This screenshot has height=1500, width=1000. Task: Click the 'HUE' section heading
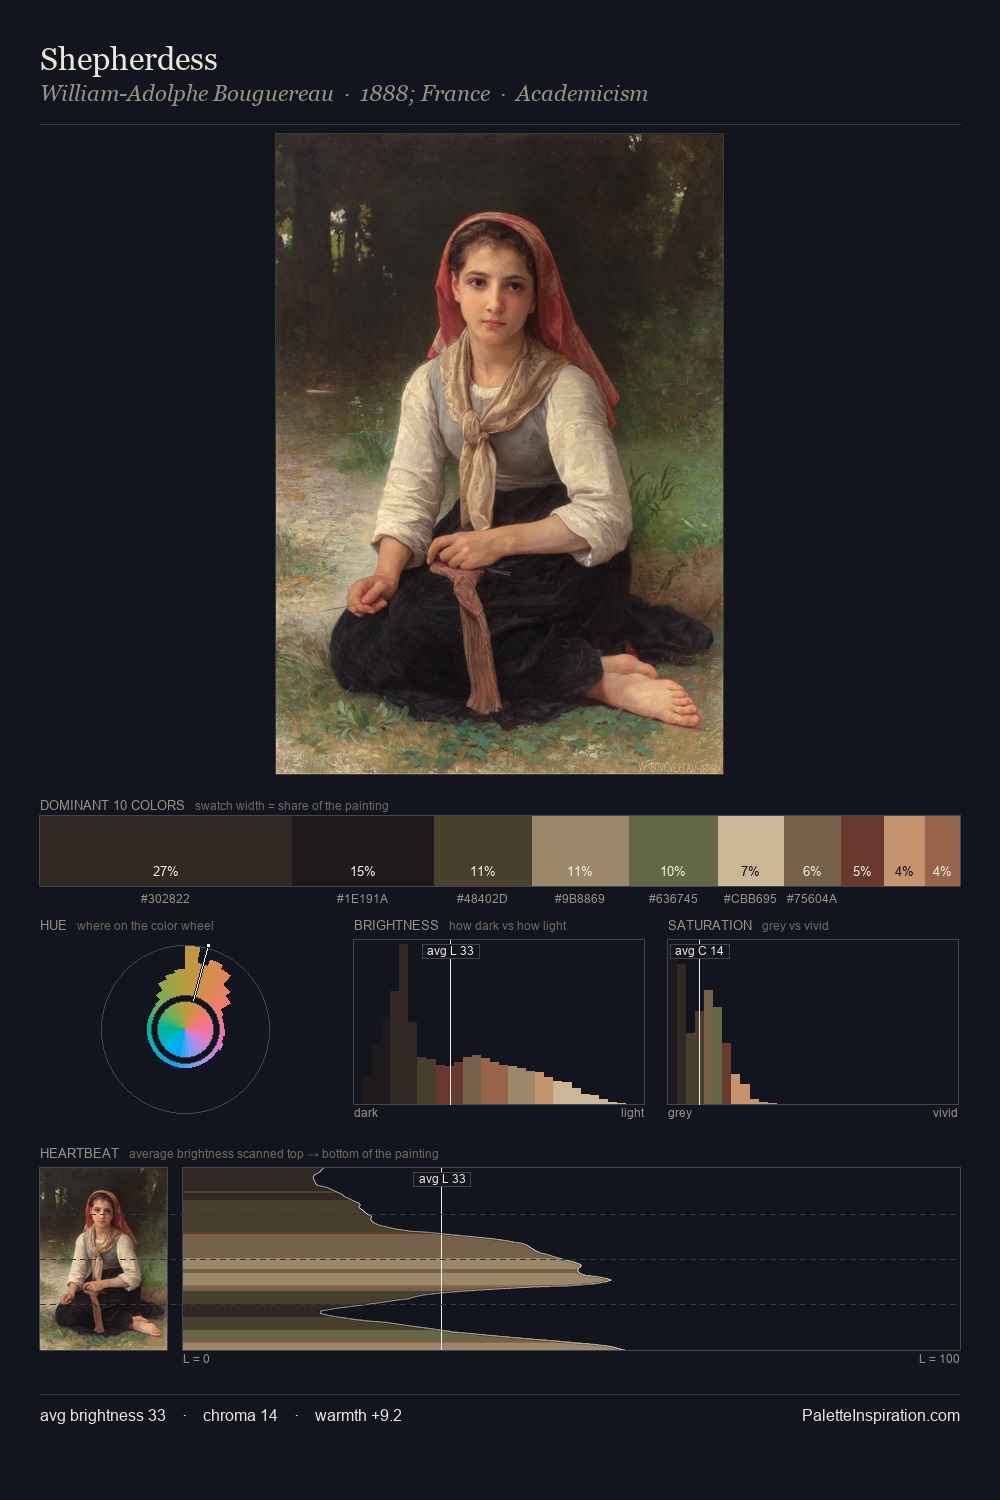pos(53,925)
